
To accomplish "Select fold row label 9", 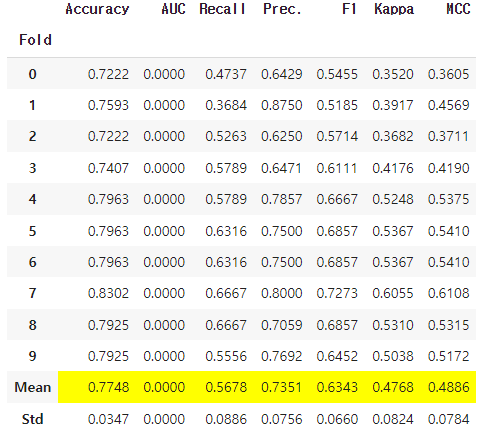I will (32, 356).
